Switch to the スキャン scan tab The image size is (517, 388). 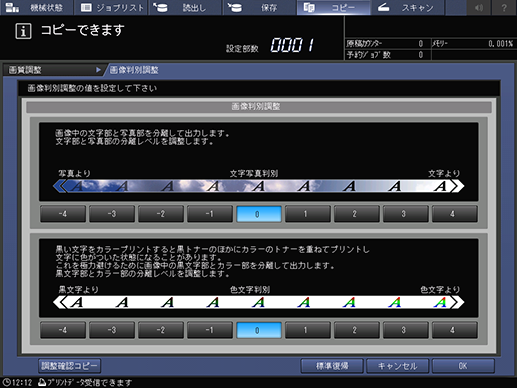pos(408,7)
